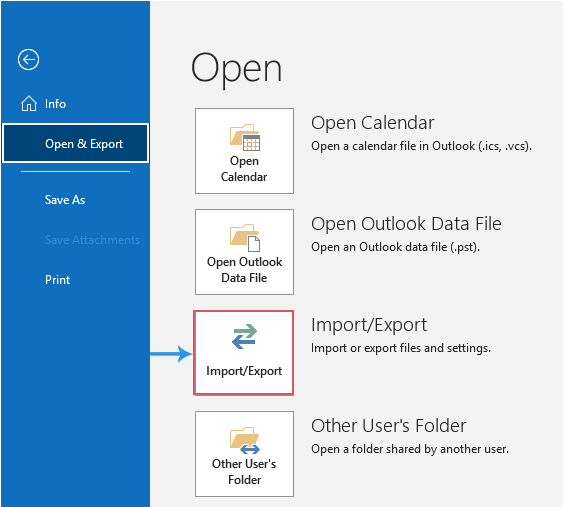Viewport: 563px width, 507px height.
Task: Click the Import/Export heading text
Action: 369,325
